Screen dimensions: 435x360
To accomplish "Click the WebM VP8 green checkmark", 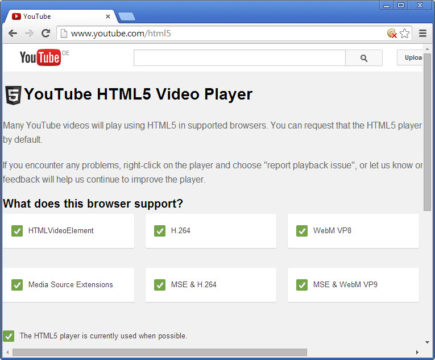I will [x=302, y=231].
